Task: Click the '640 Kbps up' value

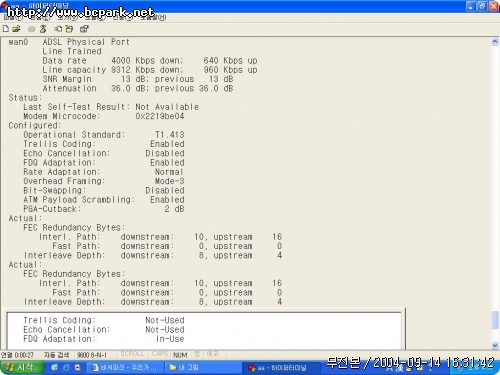Action: click(x=231, y=61)
